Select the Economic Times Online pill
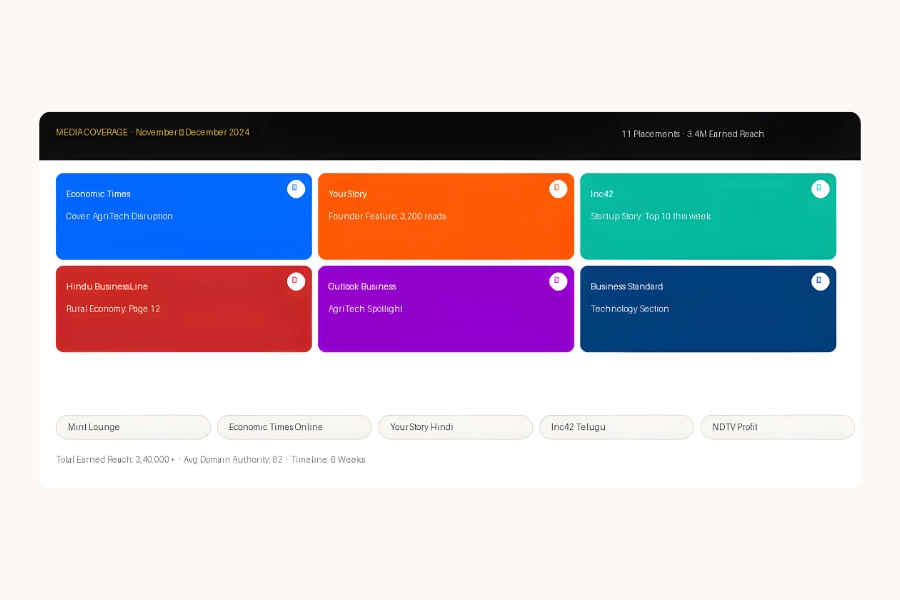Image resolution: width=900 pixels, height=600 pixels. click(x=294, y=427)
